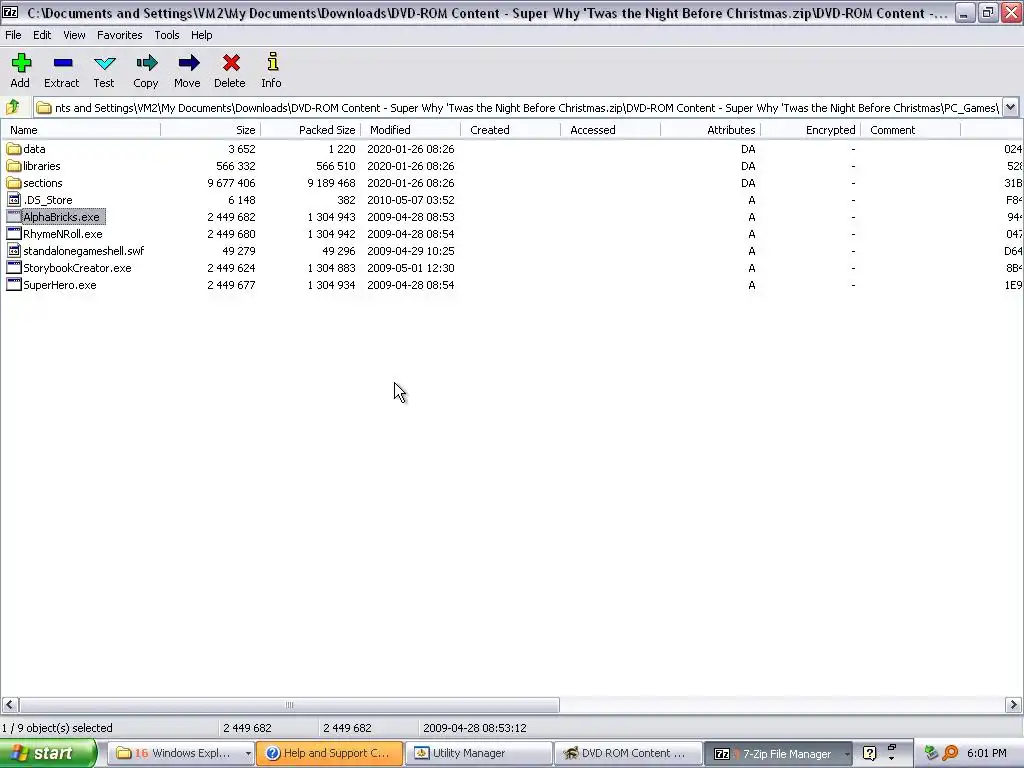The image size is (1024, 768).
Task: Click modified date 2010-05-07 03:52
Action: (410, 200)
